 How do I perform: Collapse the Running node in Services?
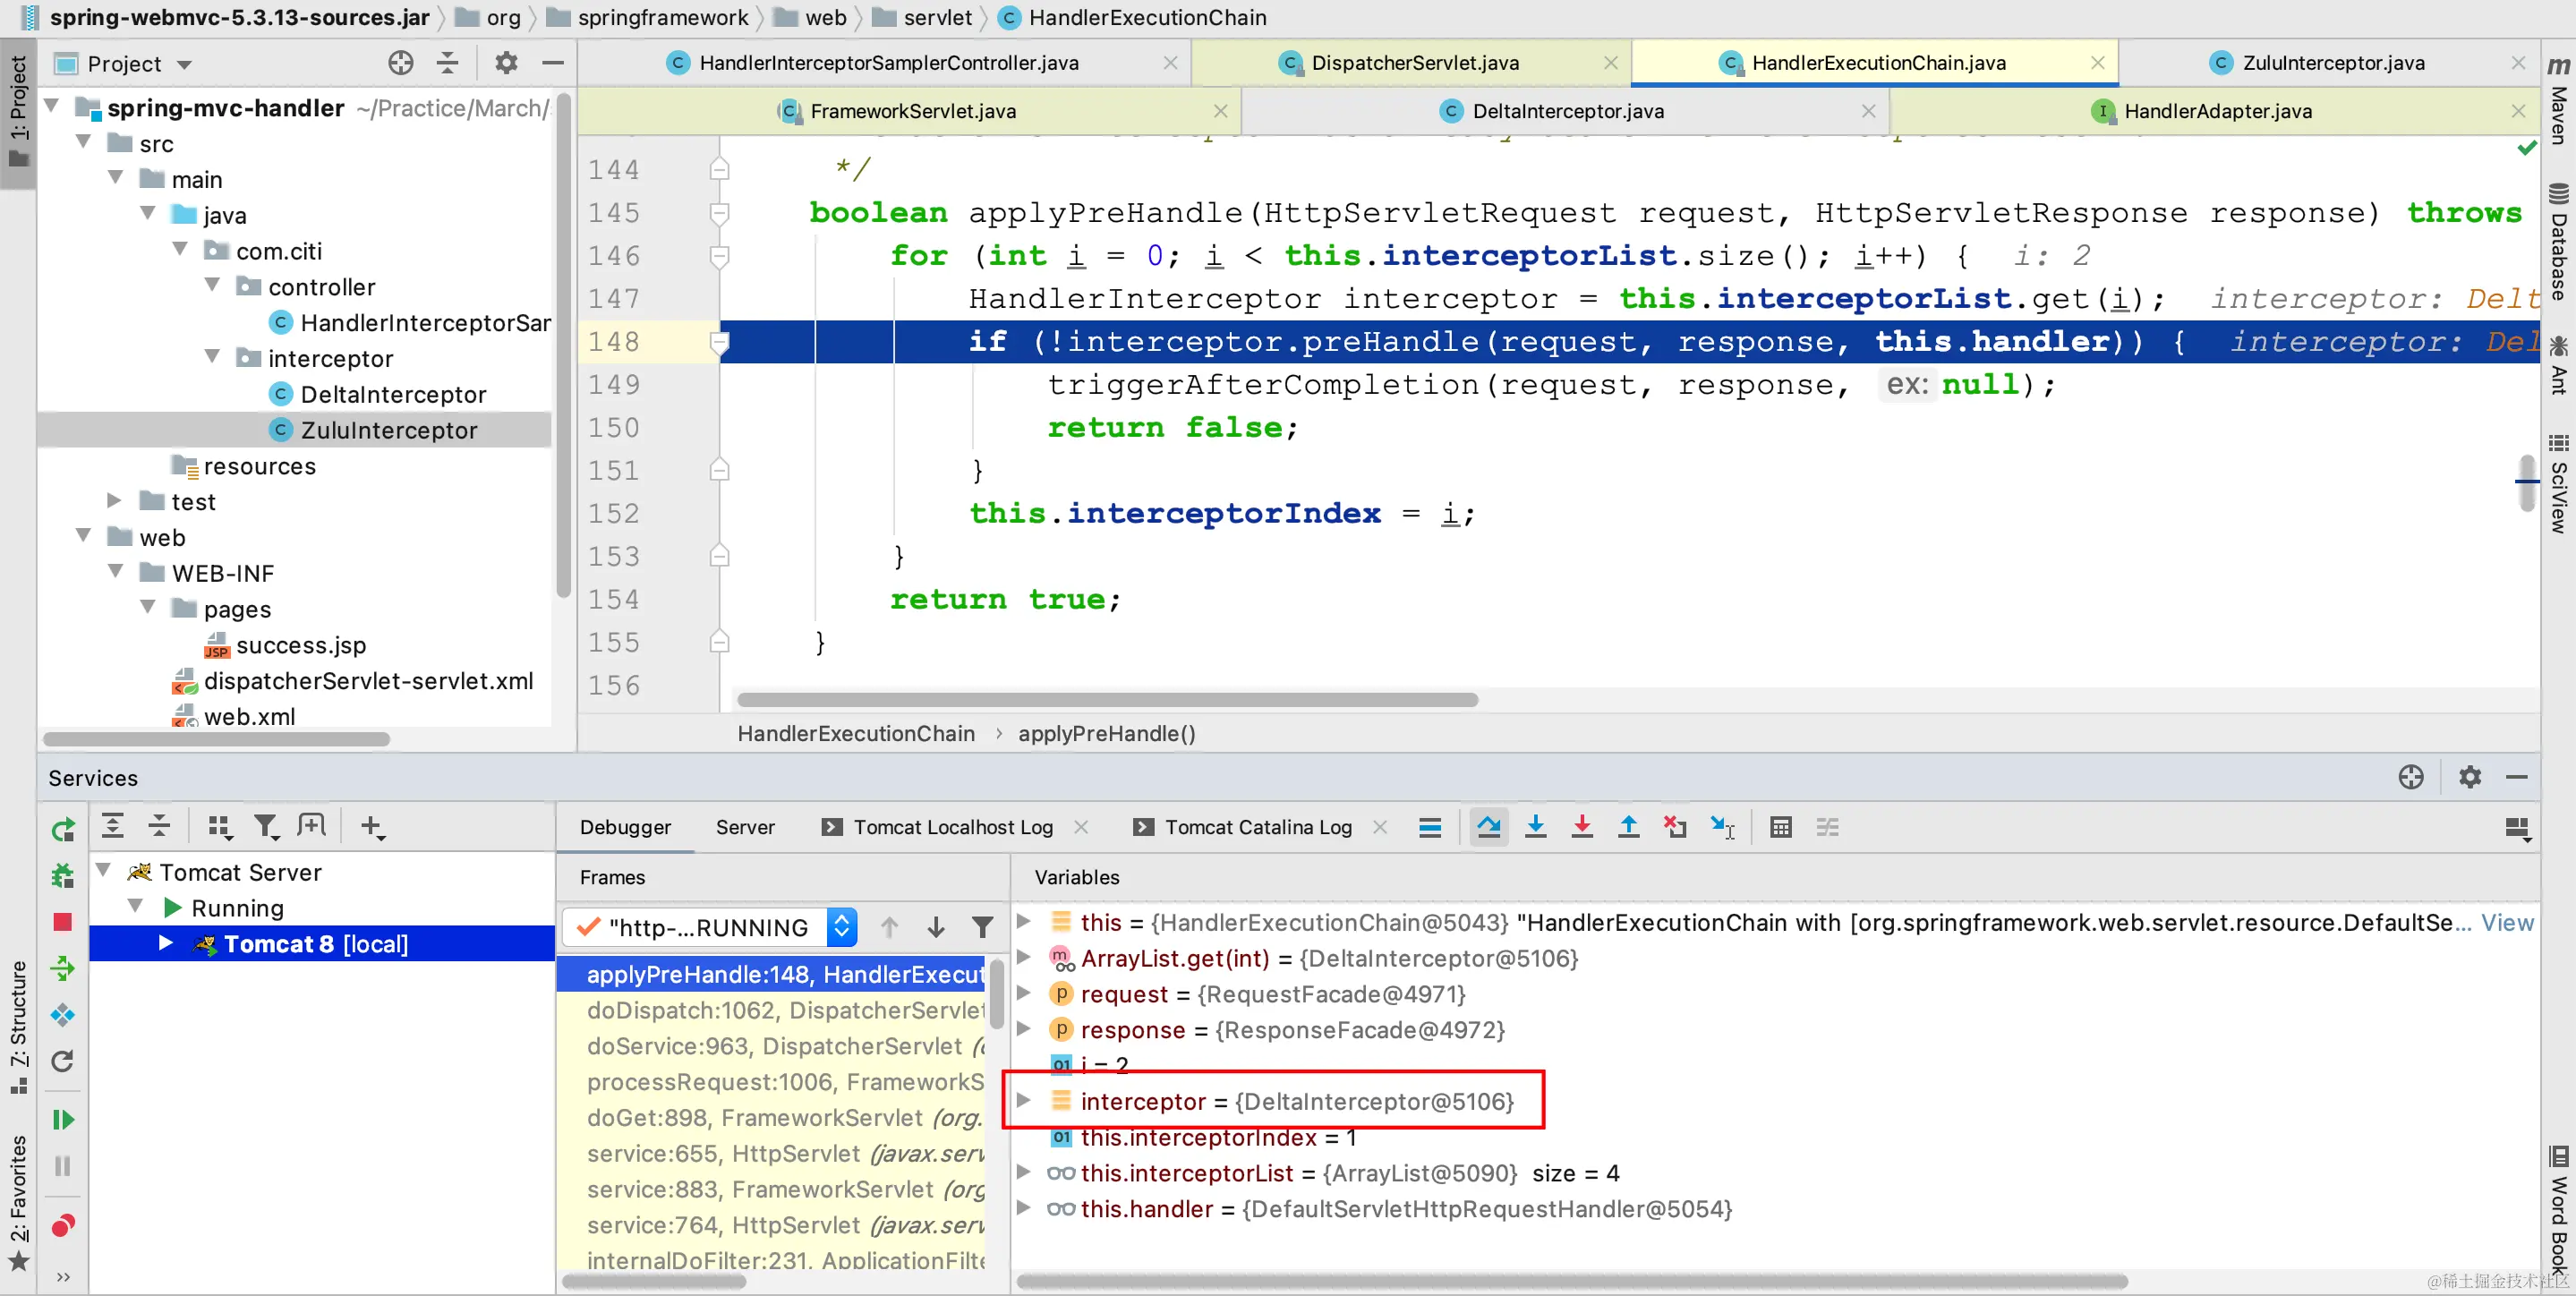135,907
